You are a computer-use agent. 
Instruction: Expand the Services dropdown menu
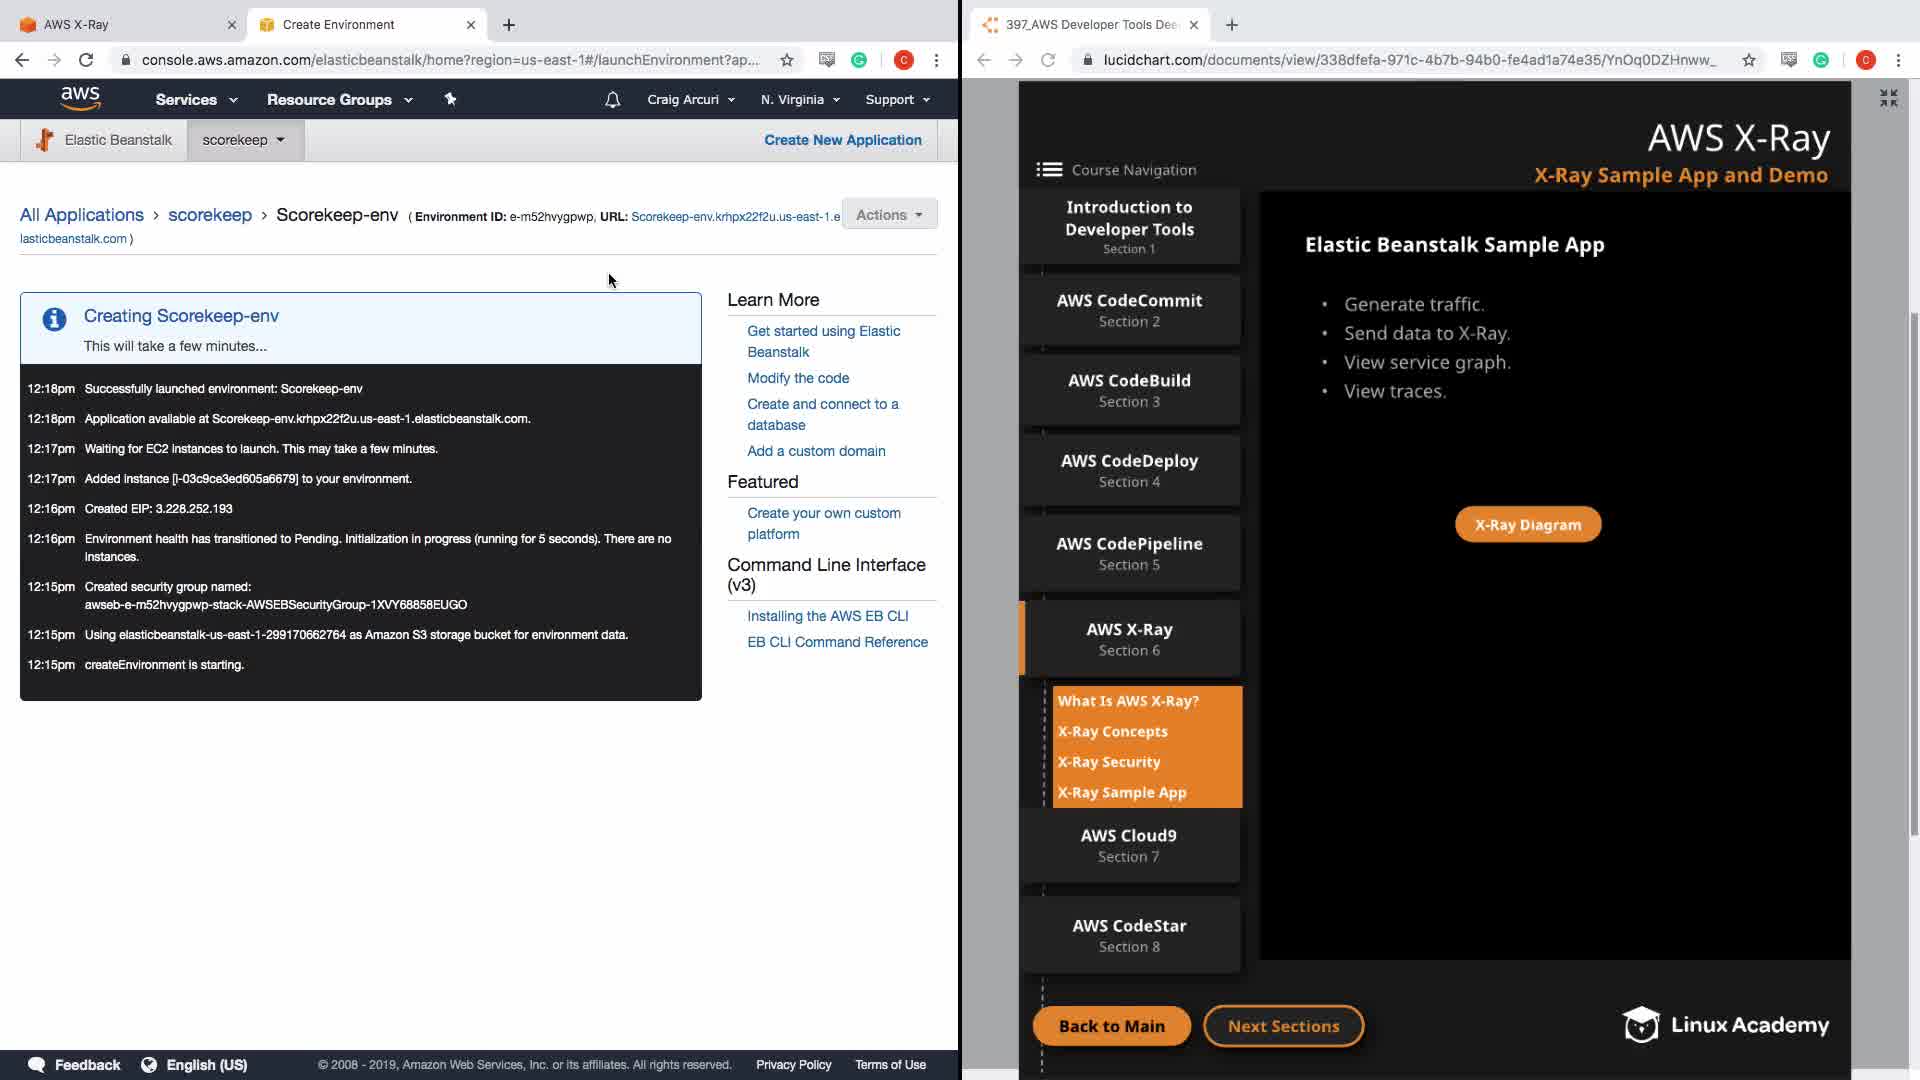click(x=196, y=100)
